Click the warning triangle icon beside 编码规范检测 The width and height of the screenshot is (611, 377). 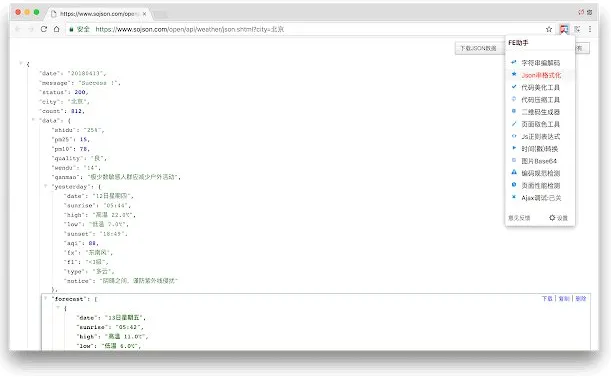tap(514, 172)
